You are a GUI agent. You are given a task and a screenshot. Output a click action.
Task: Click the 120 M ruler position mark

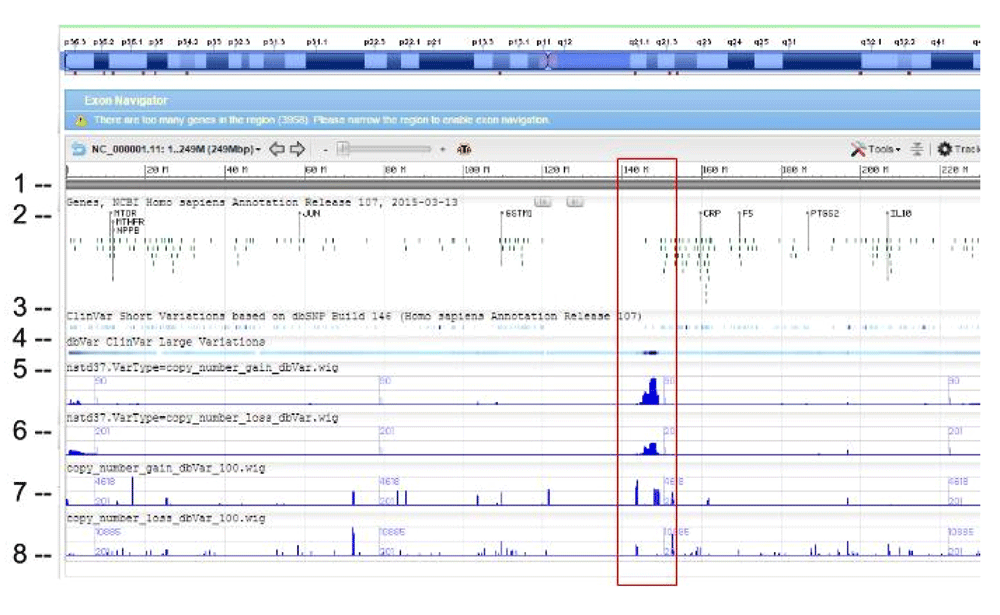coord(557,170)
